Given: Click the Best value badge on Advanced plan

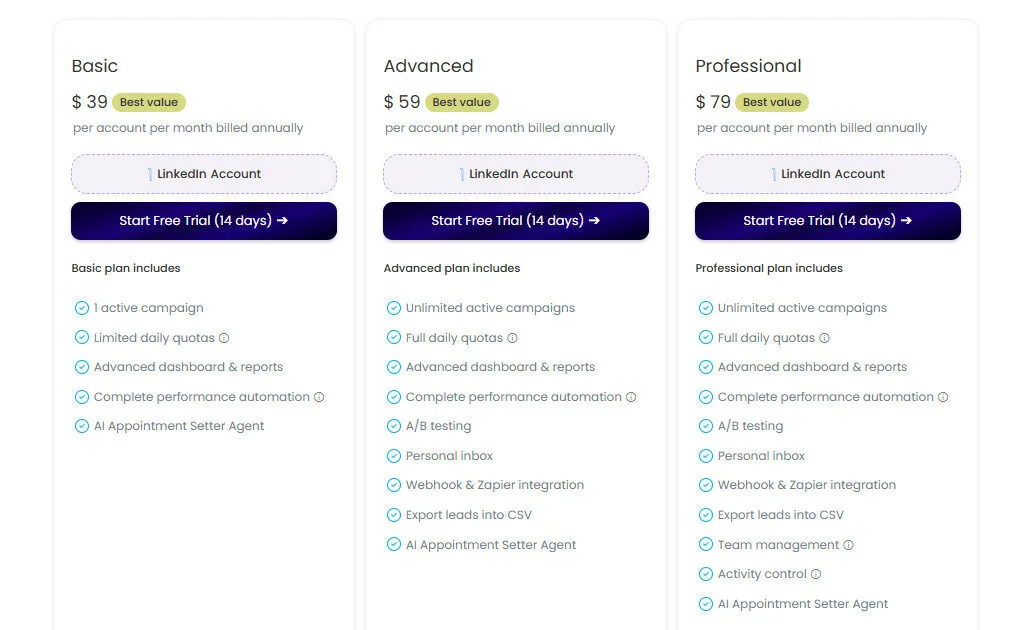Looking at the screenshot, I should click(x=461, y=101).
